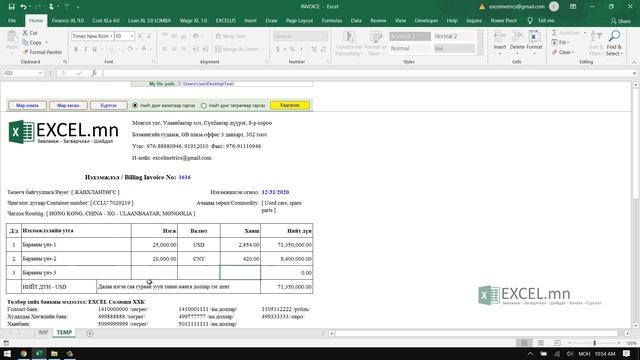Open Copy options dropdown arrow
The height and width of the screenshot is (360, 640).
click(x=46, y=42)
